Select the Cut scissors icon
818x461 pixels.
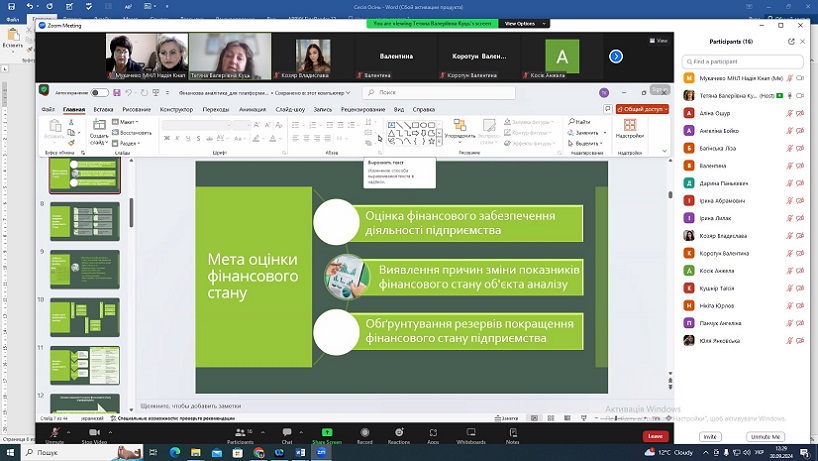tap(71, 122)
